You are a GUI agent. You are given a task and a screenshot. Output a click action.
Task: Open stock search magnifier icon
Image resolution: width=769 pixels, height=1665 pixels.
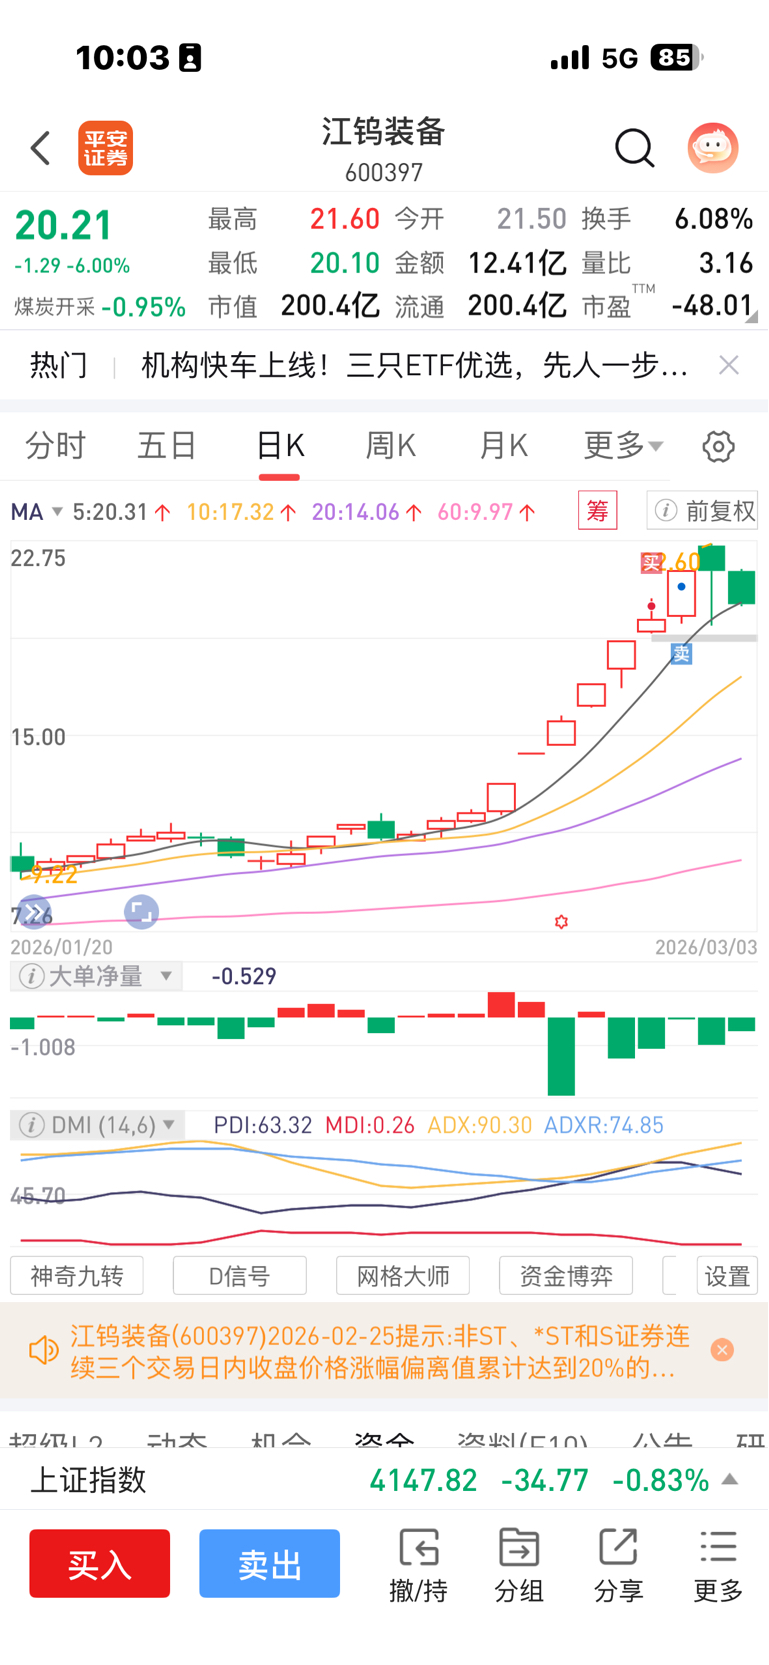point(634,148)
